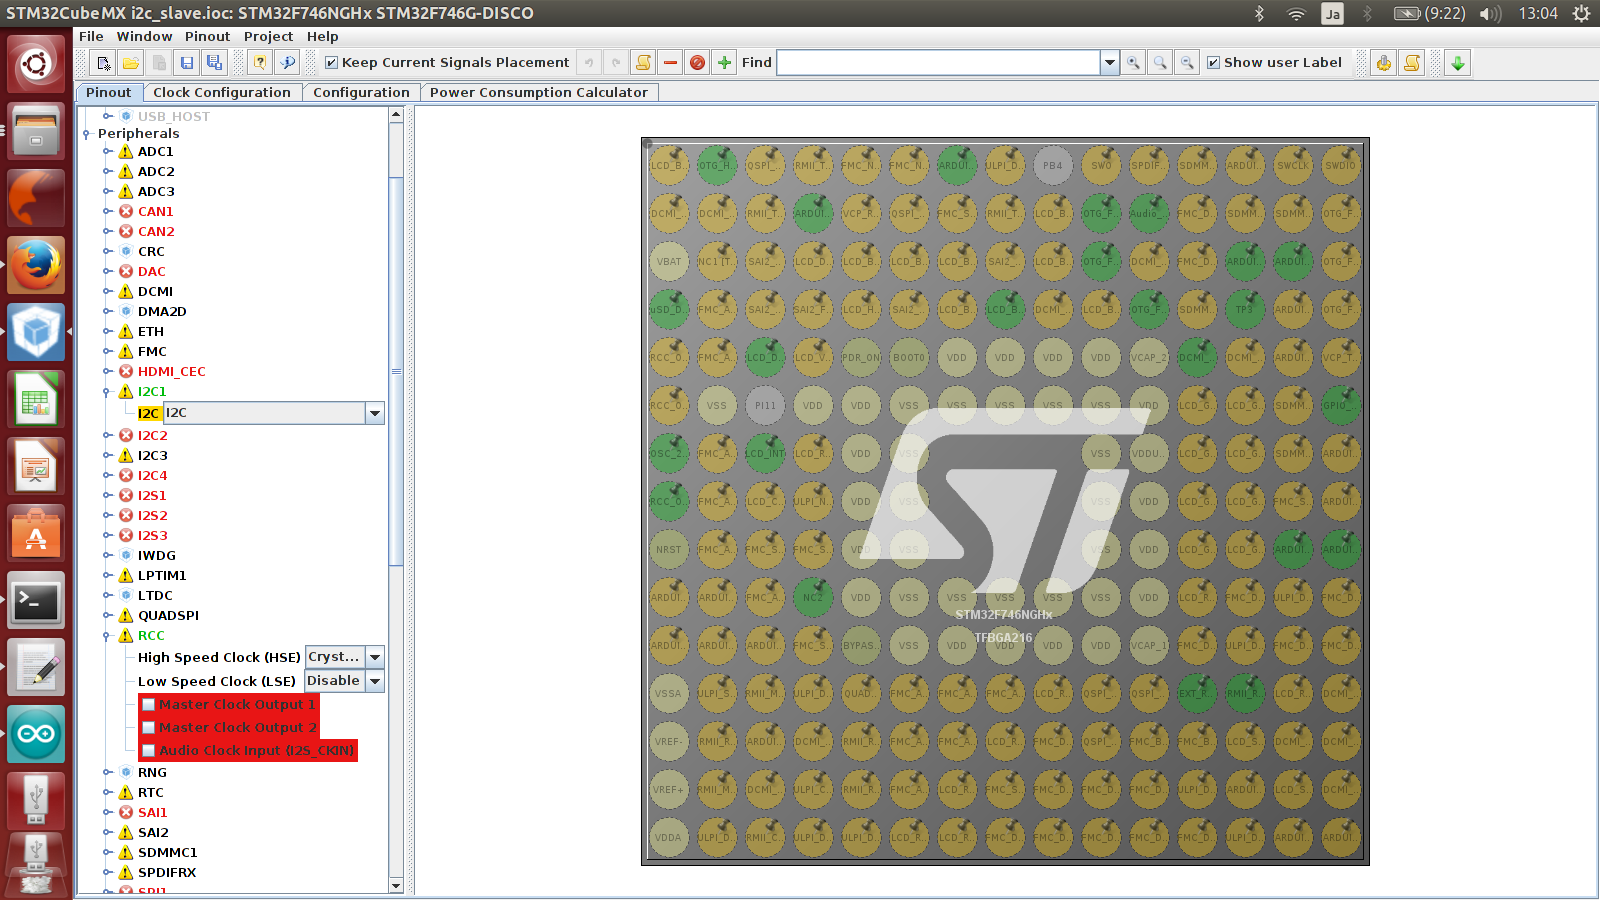Uncheck the Show user Label checkbox

1213,63
